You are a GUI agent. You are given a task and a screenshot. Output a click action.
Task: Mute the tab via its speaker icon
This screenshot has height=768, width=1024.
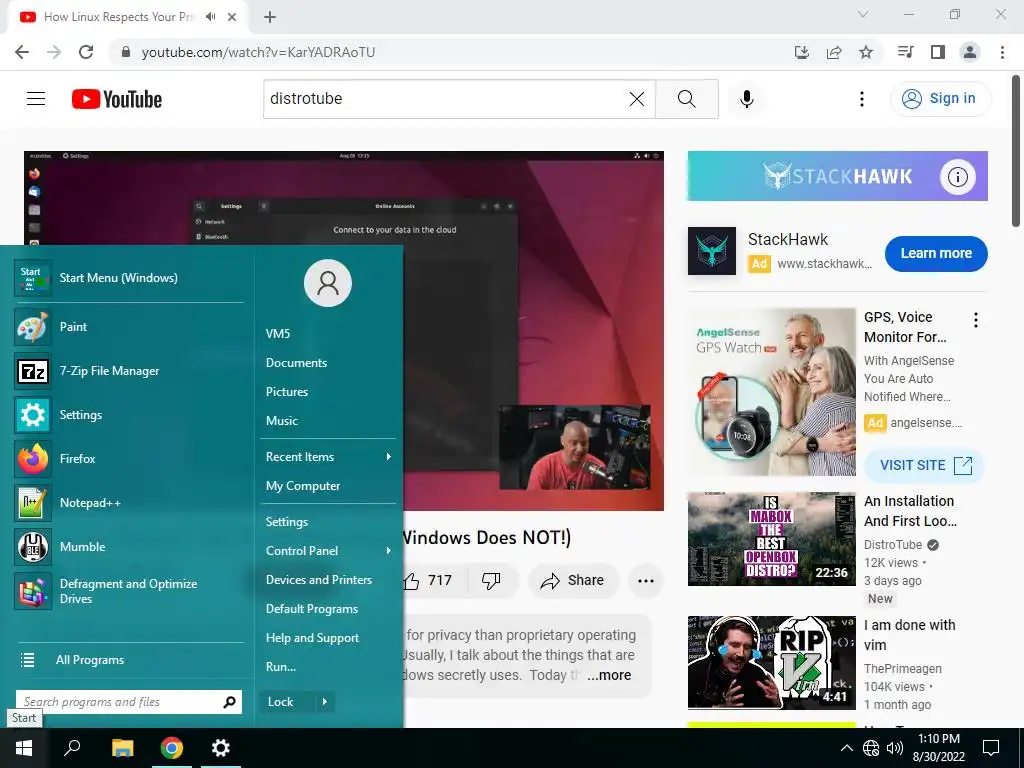[x=210, y=17]
